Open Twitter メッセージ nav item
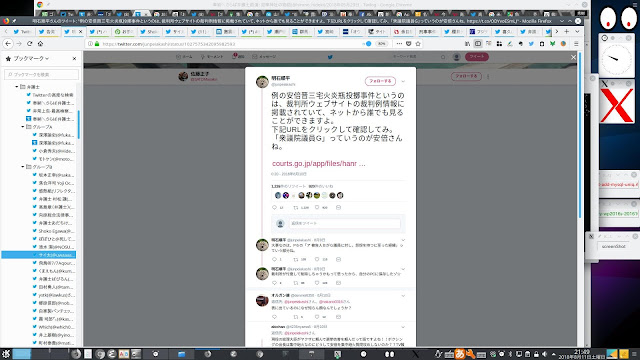This screenshot has height=360, width=640. [x=264, y=57]
